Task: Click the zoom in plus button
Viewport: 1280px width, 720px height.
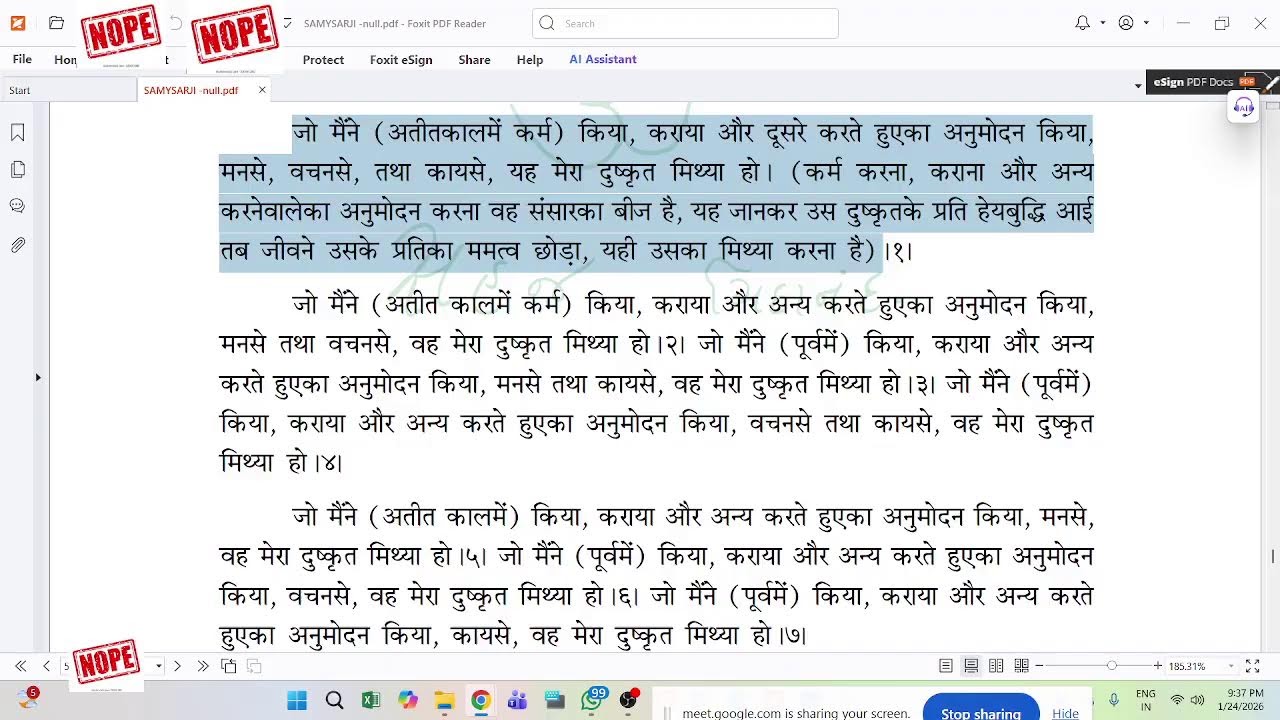Action: (x=1158, y=666)
